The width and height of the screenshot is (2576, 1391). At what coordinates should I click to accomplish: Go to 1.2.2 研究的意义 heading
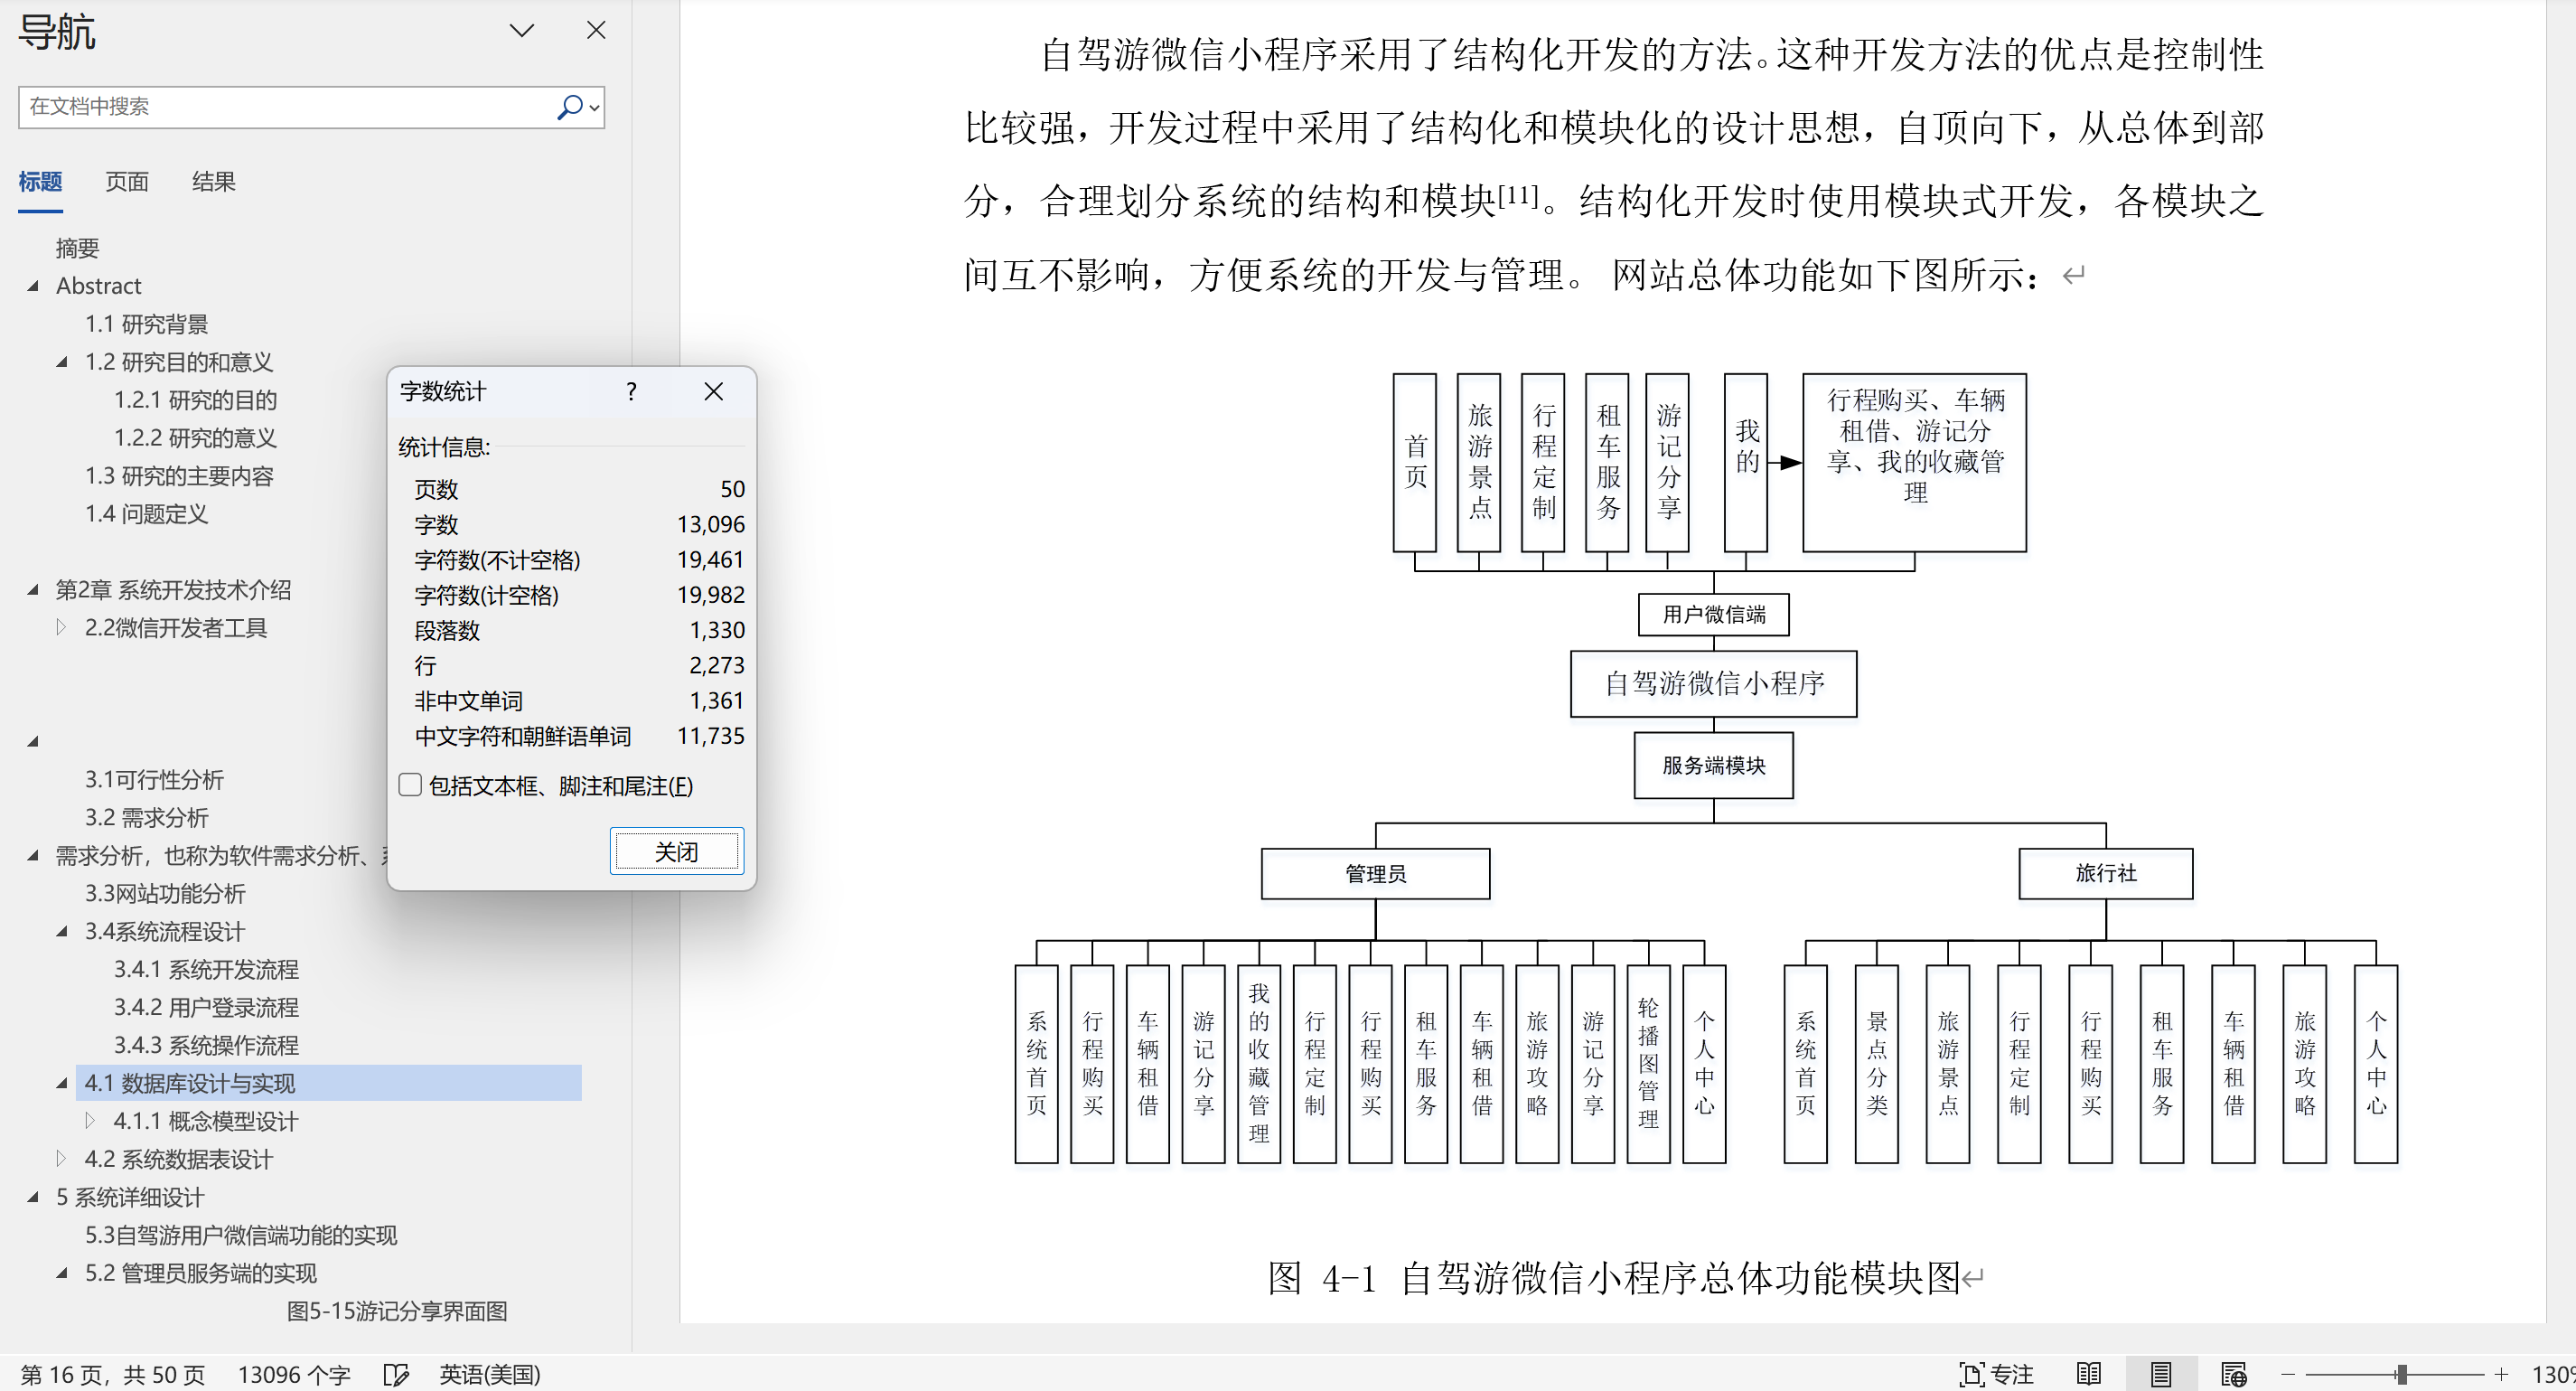(195, 438)
